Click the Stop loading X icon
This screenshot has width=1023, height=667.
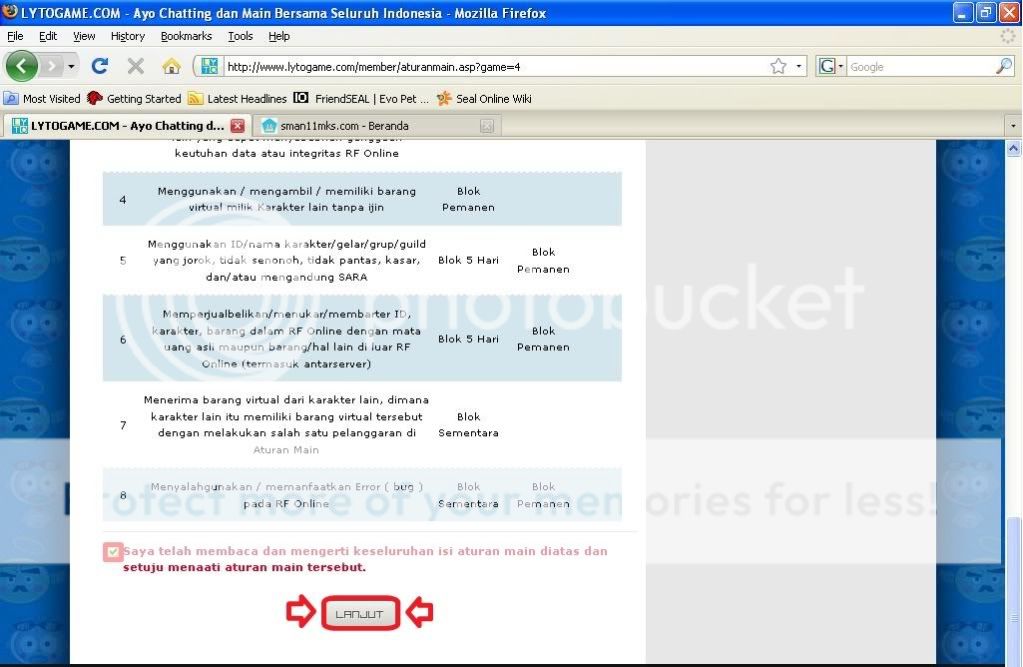click(x=135, y=66)
